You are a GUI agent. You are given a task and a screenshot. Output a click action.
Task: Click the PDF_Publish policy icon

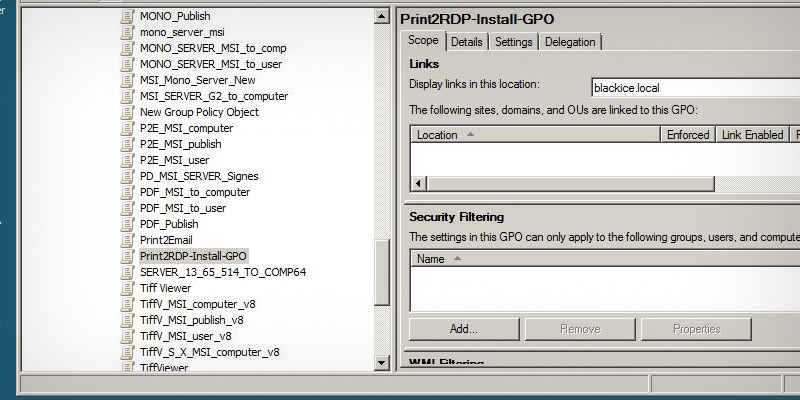click(x=127, y=224)
